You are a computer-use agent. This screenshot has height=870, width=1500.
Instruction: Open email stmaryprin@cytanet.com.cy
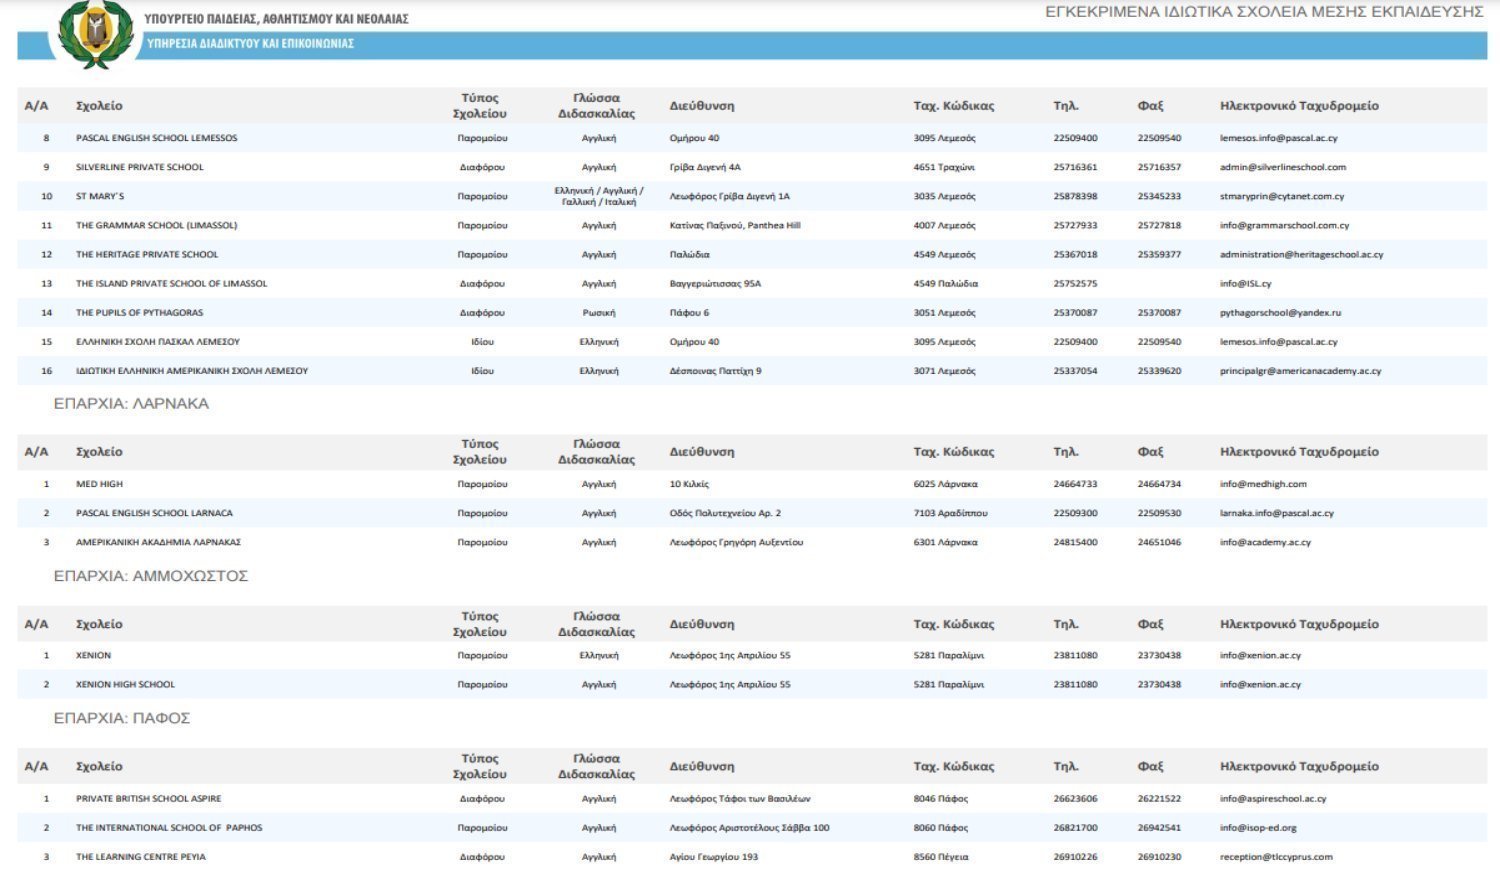coord(1282,196)
